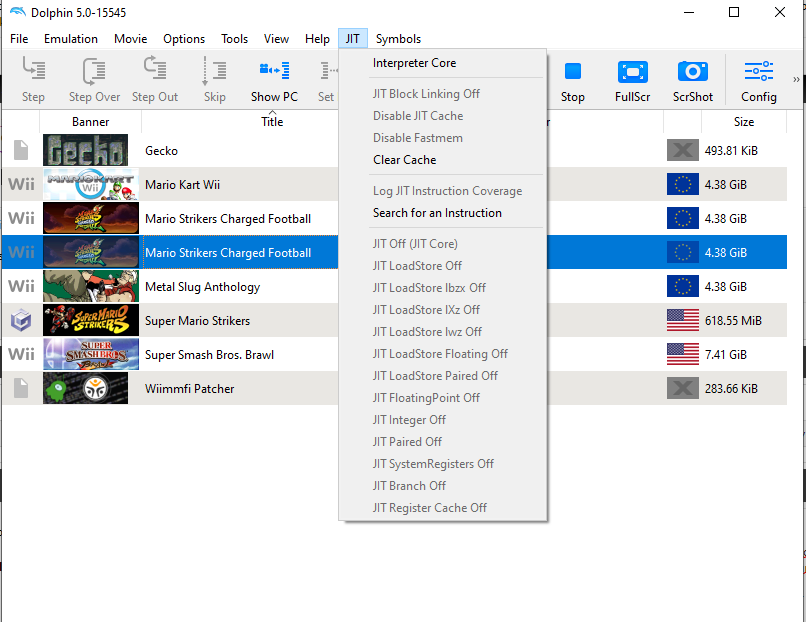Toggle JIT Block Linking Off
Image resolution: width=806 pixels, height=622 pixels.
(443, 94)
